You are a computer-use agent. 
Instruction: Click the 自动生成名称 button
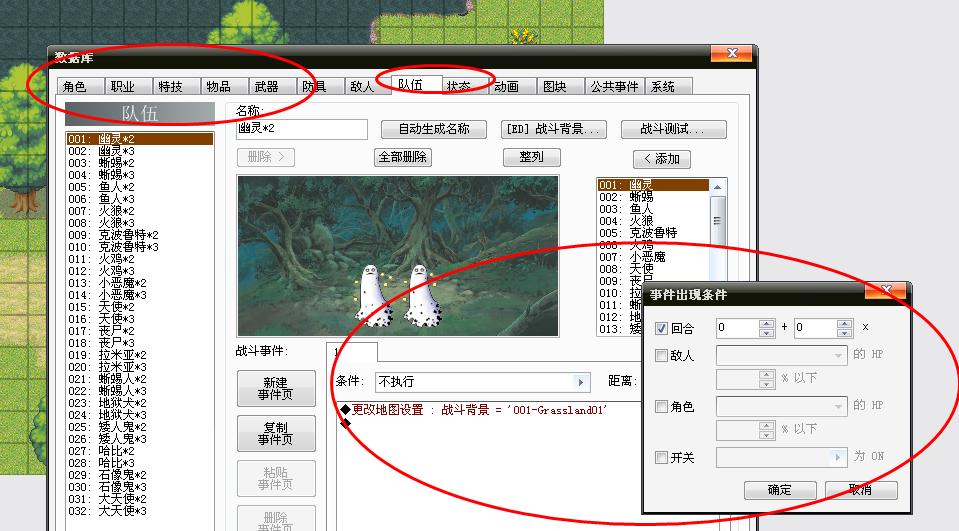coord(434,129)
